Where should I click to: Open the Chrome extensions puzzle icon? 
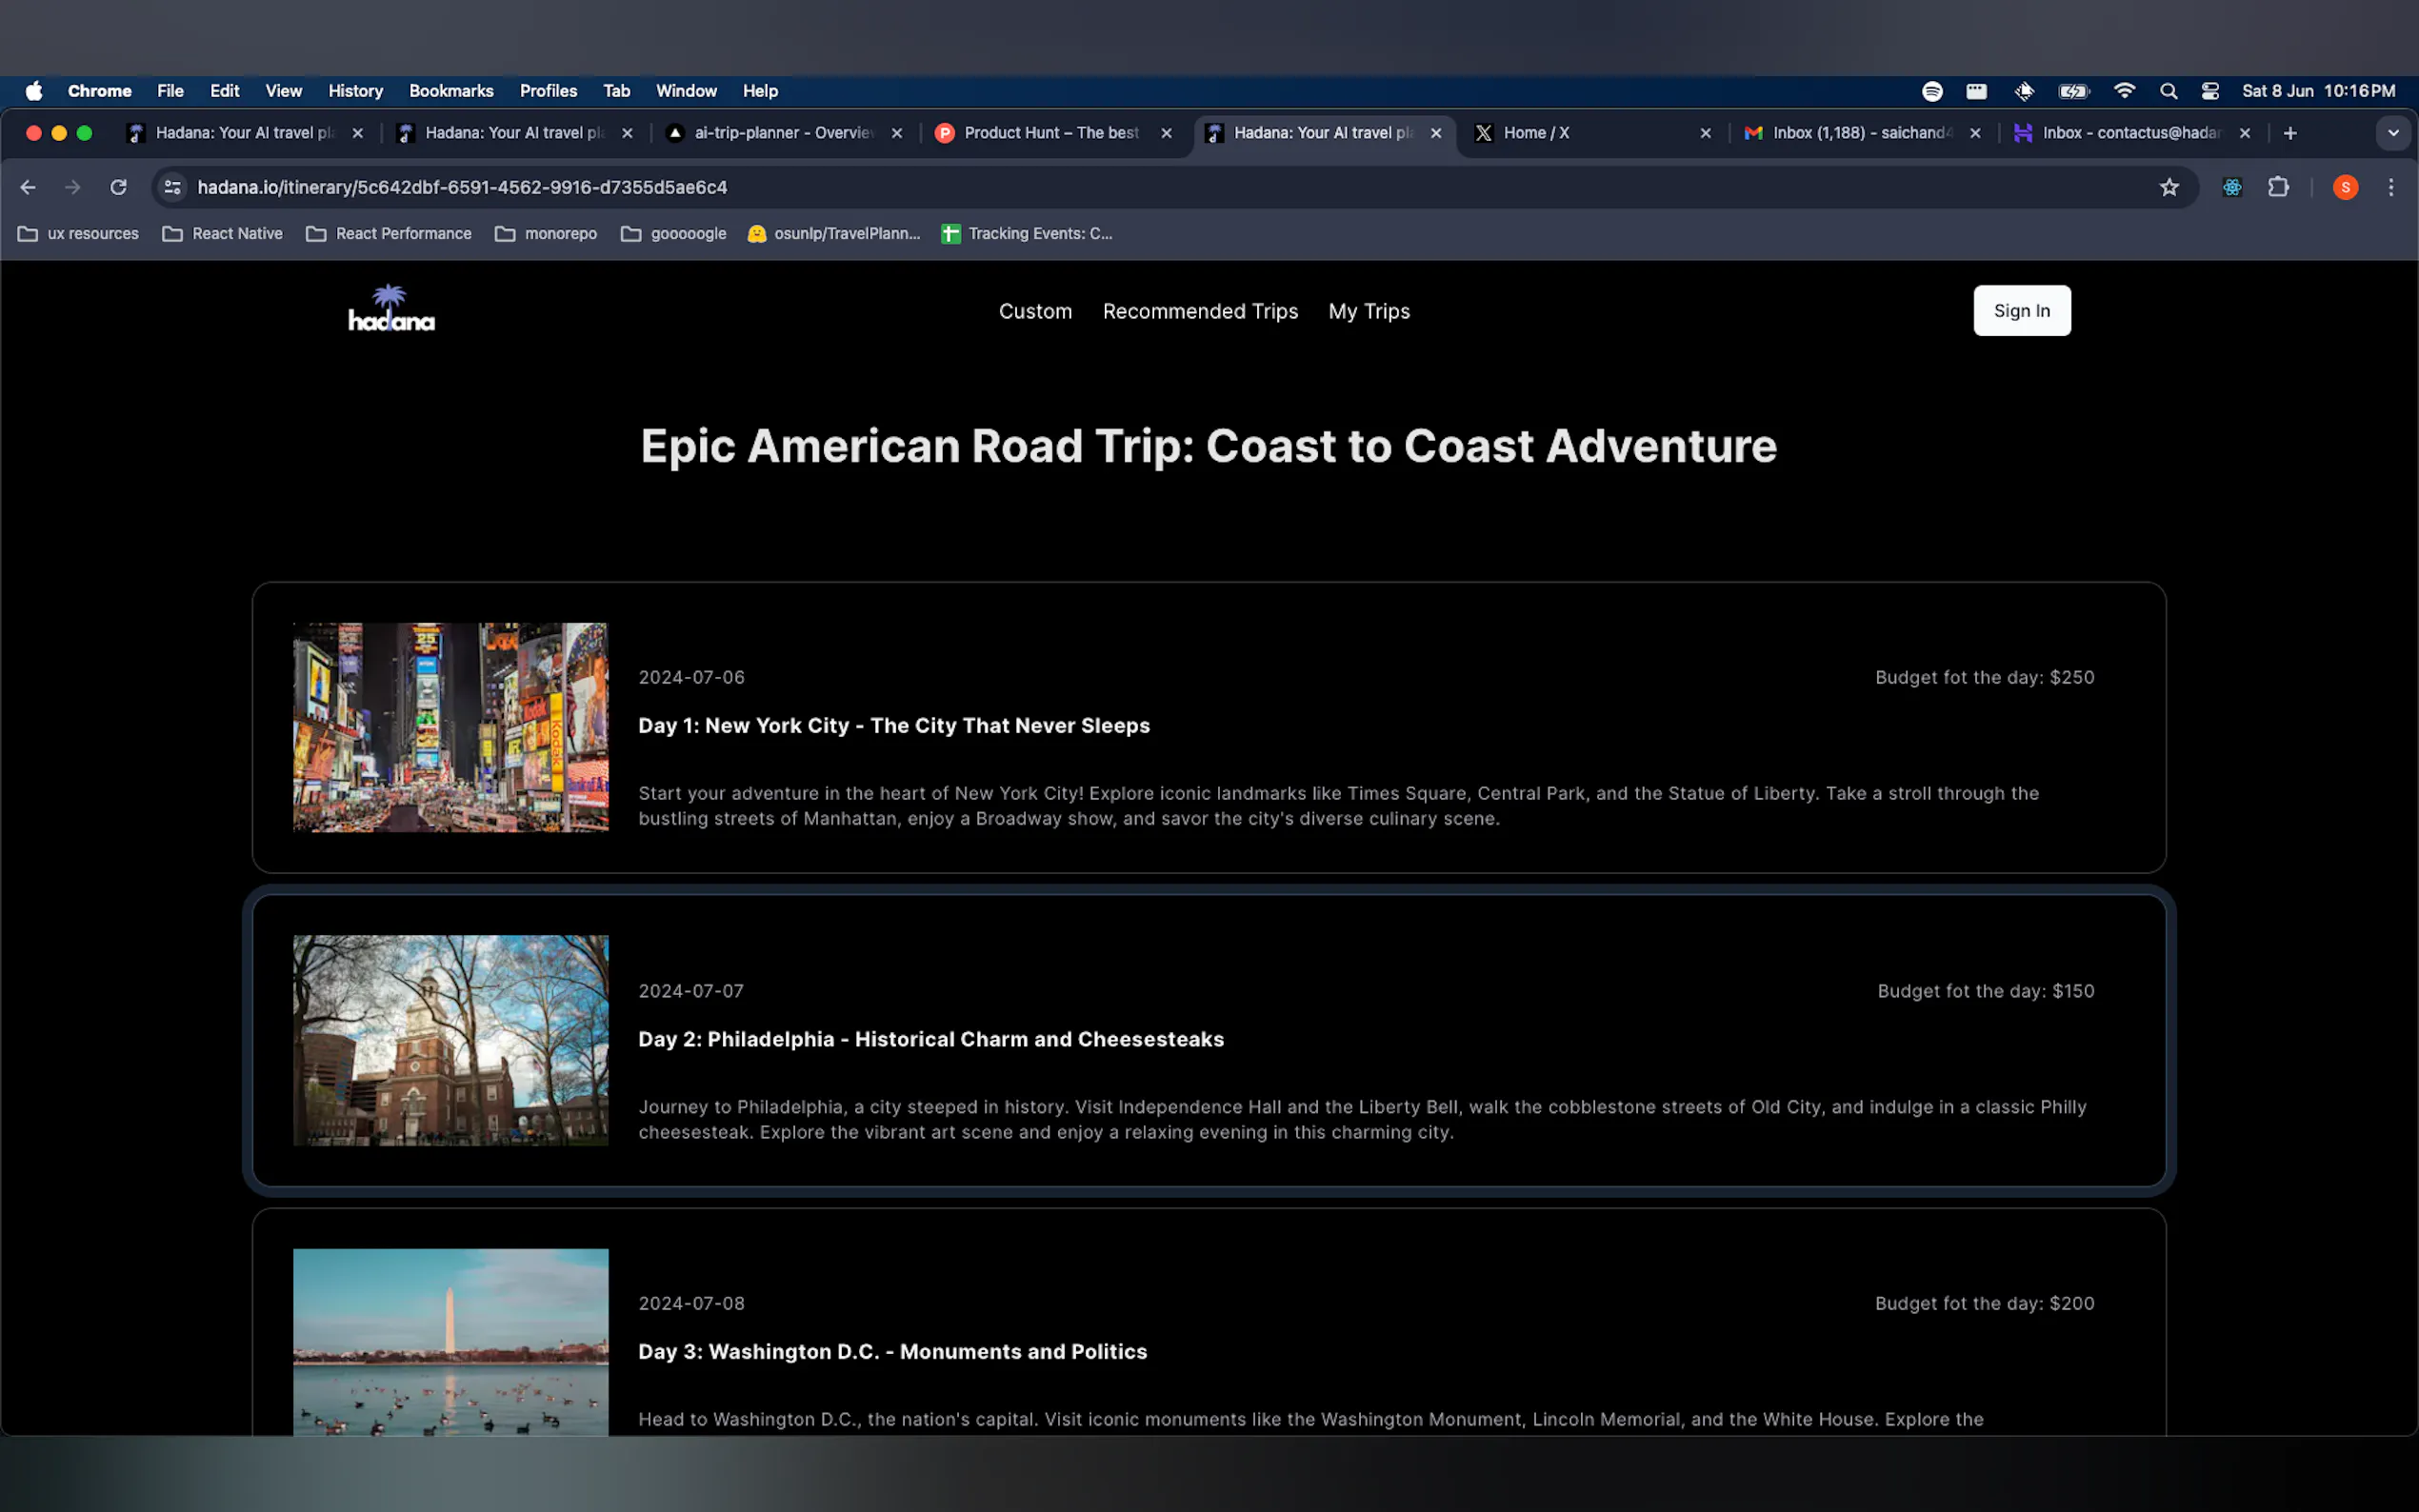click(x=2278, y=187)
